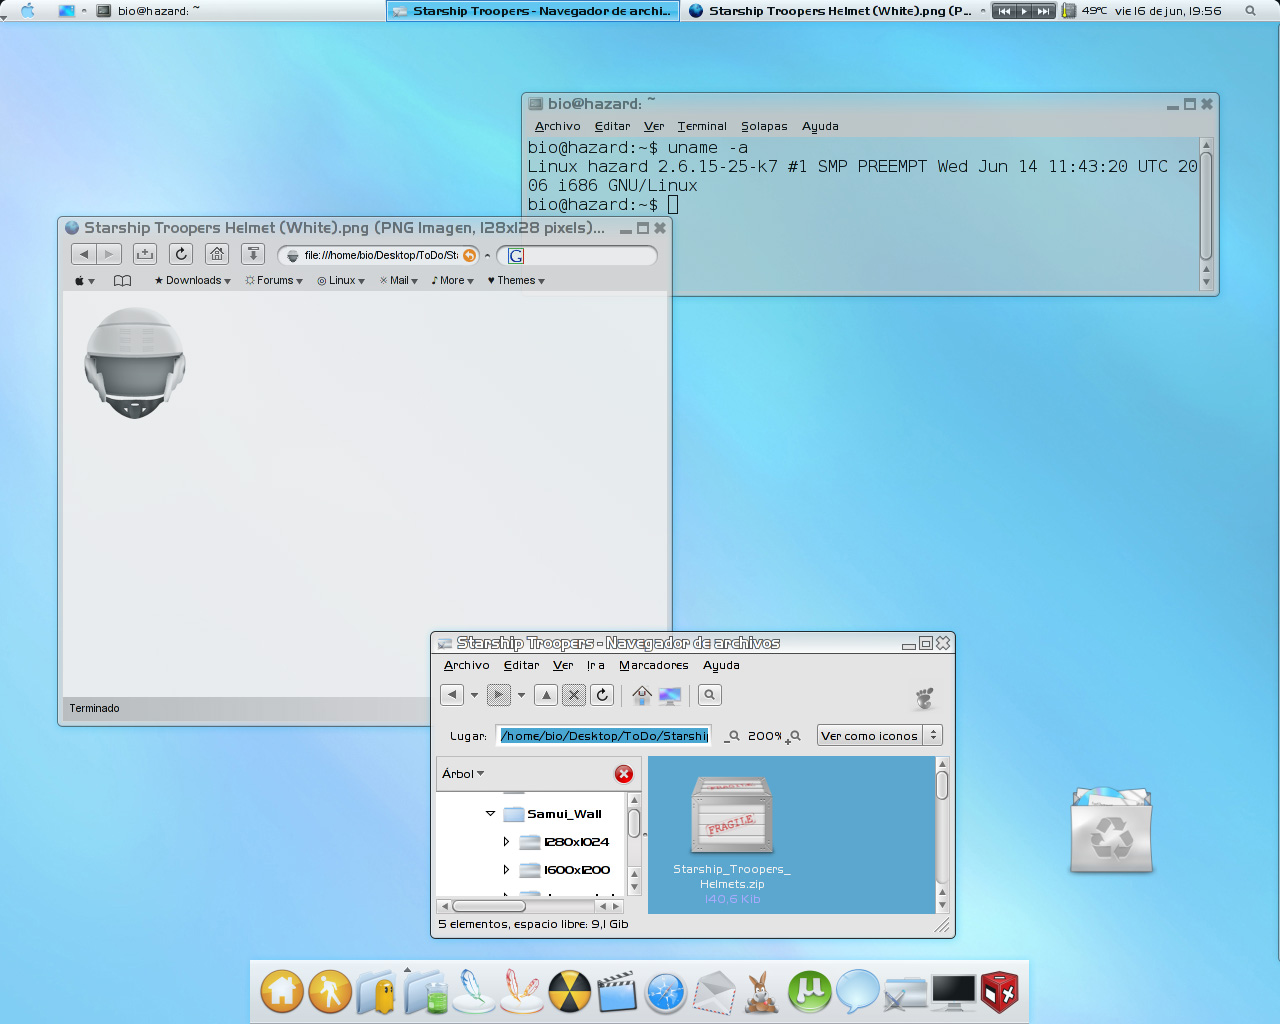Reload the file browser folder
The width and height of the screenshot is (1280, 1024).
[x=602, y=694]
